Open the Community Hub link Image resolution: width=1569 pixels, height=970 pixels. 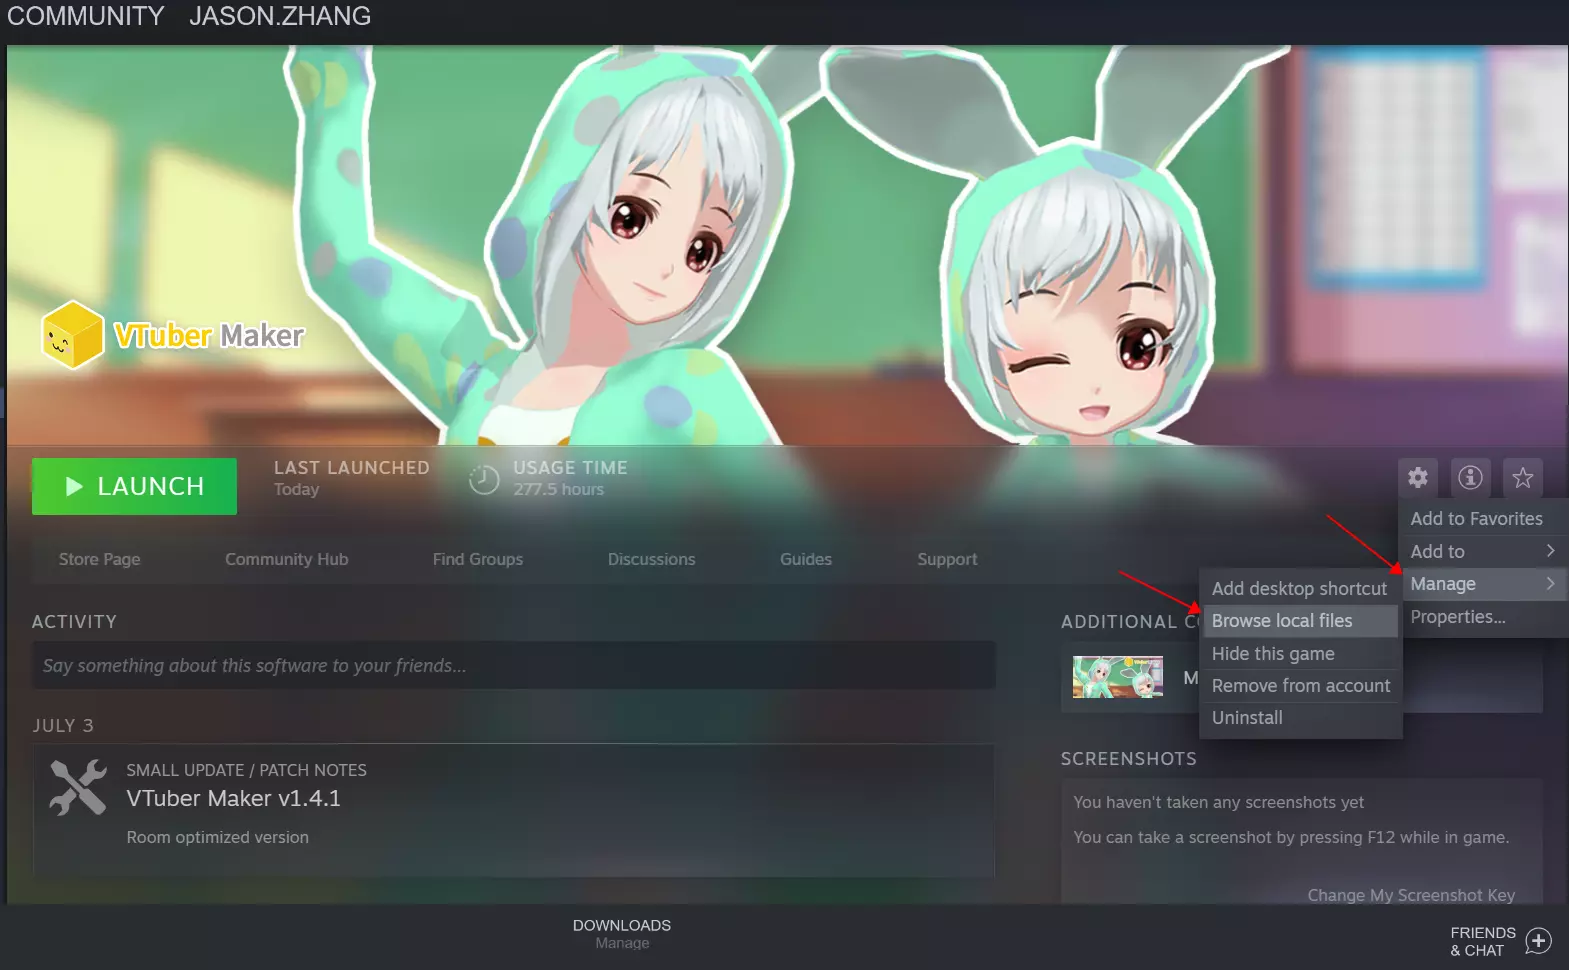tap(287, 559)
